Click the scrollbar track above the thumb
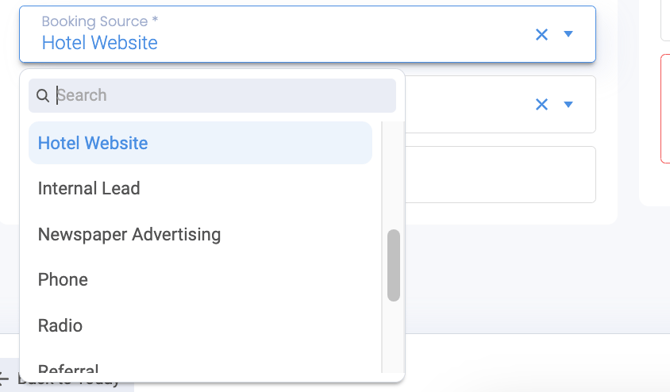The width and height of the screenshot is (670, 392). click(394, 175)
